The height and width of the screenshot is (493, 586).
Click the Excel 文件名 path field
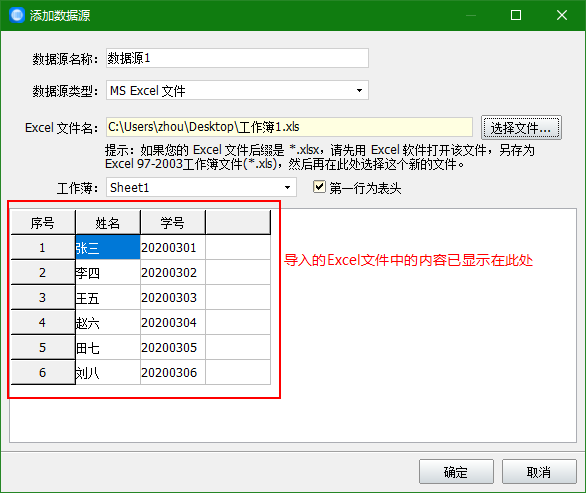coord(289,127)
